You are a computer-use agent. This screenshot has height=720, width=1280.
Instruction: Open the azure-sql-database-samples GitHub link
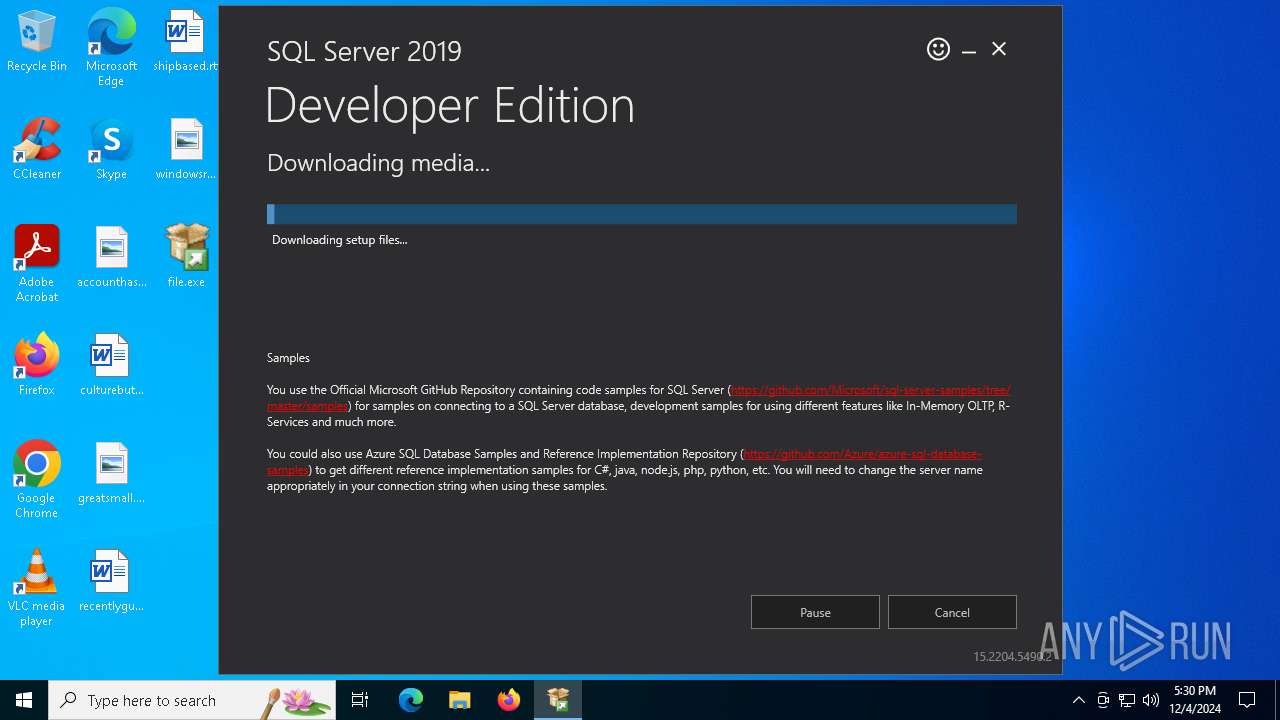coord(862,454)
